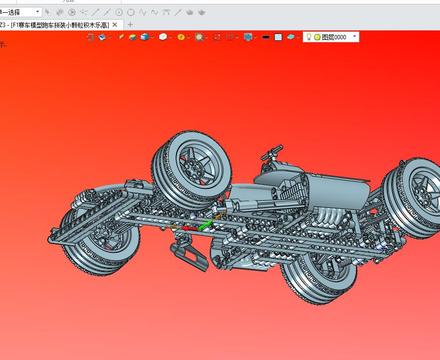Open the blue cube view orientation icon
440x360 pixels.
(x=102, y=37)
